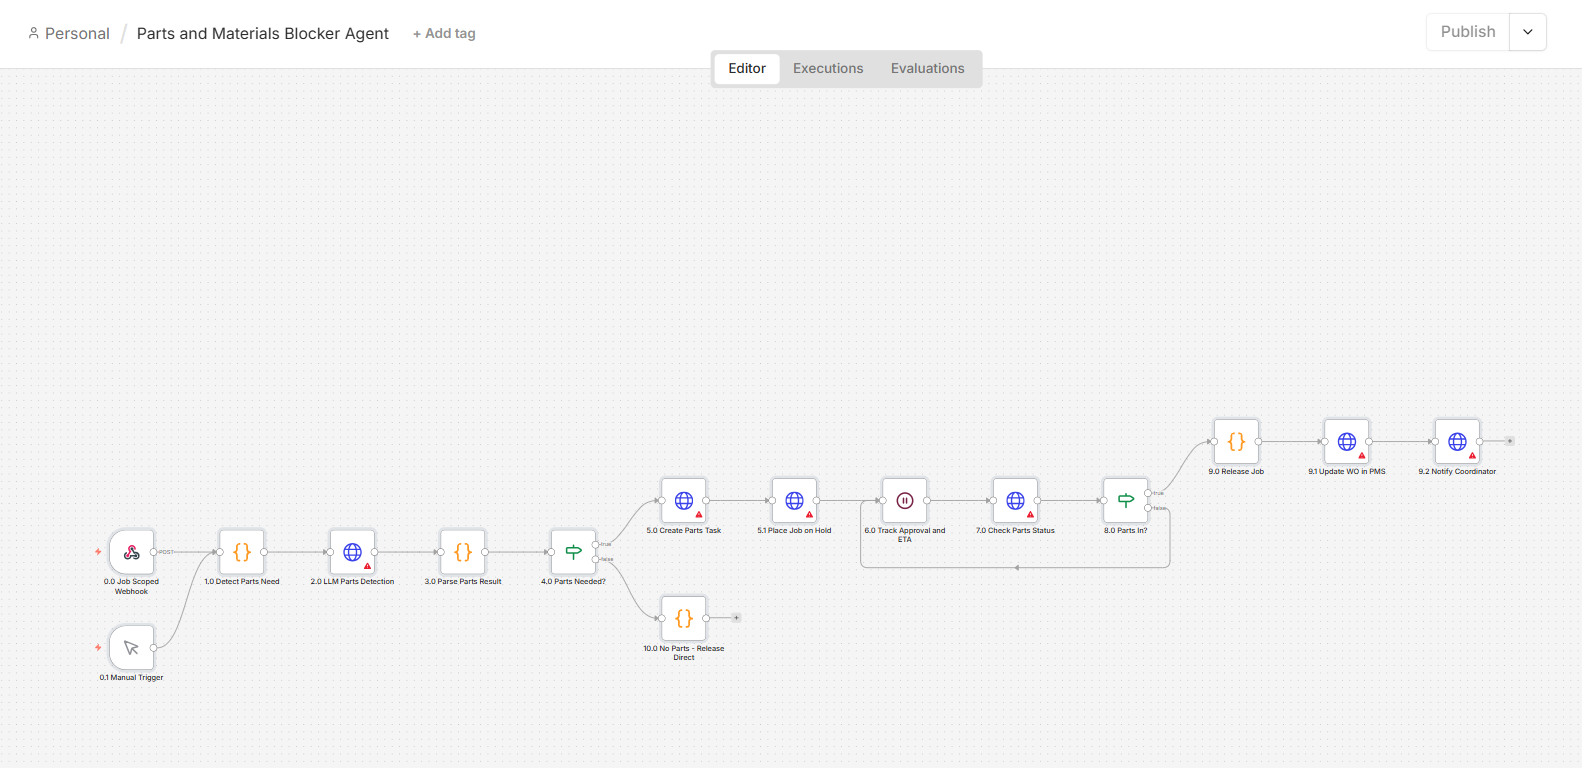Open the 5.1 Place Job on Hold node
Viewport: 1582px width, 768px height.
[x=795, y=501]
